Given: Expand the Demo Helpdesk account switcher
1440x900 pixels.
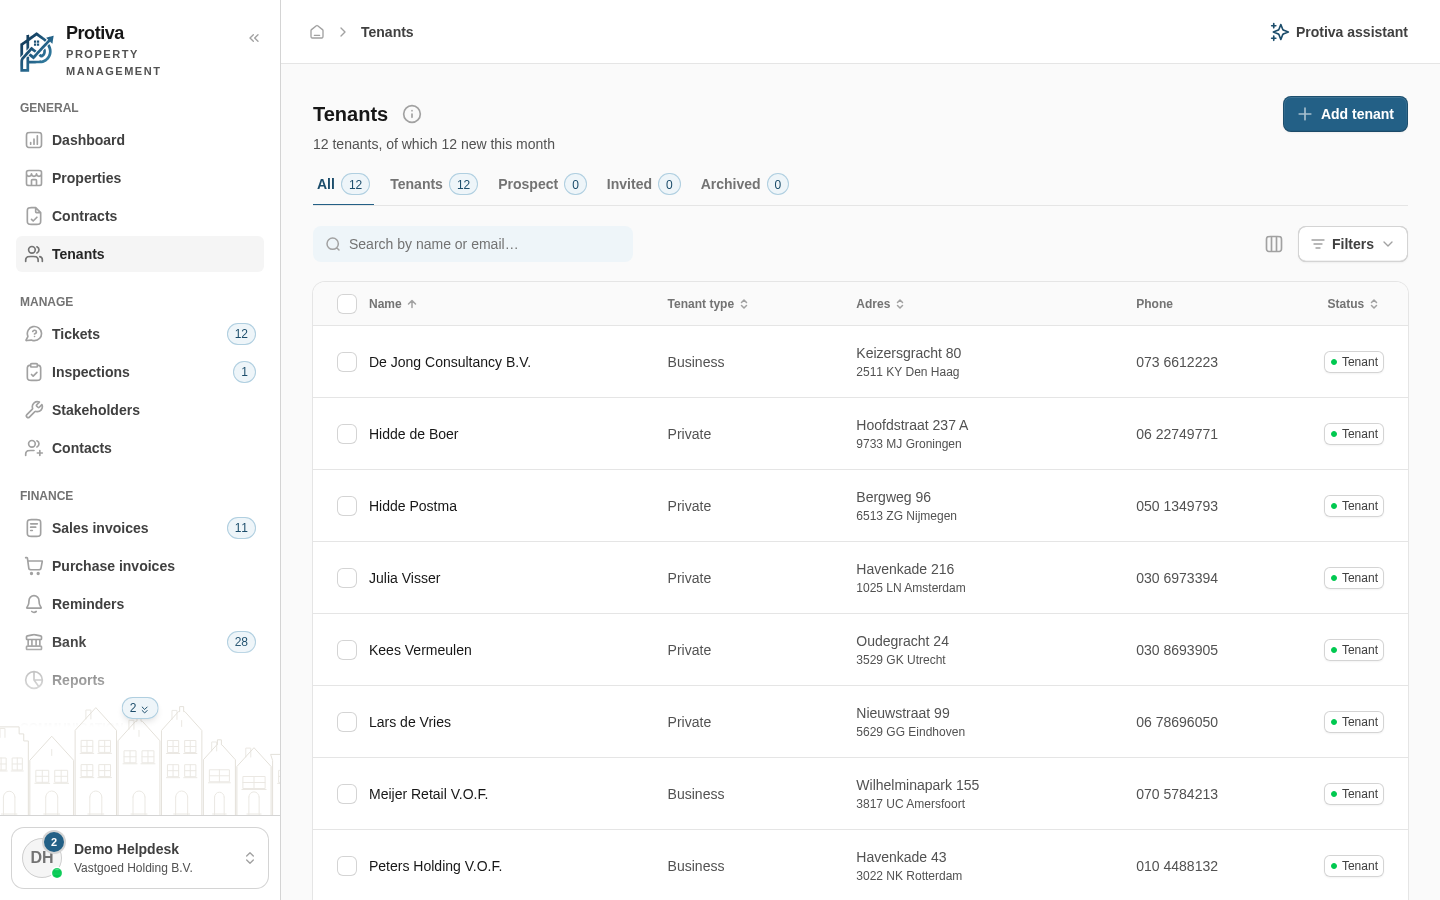Looking at the screenshot, I should pos(140,858).
